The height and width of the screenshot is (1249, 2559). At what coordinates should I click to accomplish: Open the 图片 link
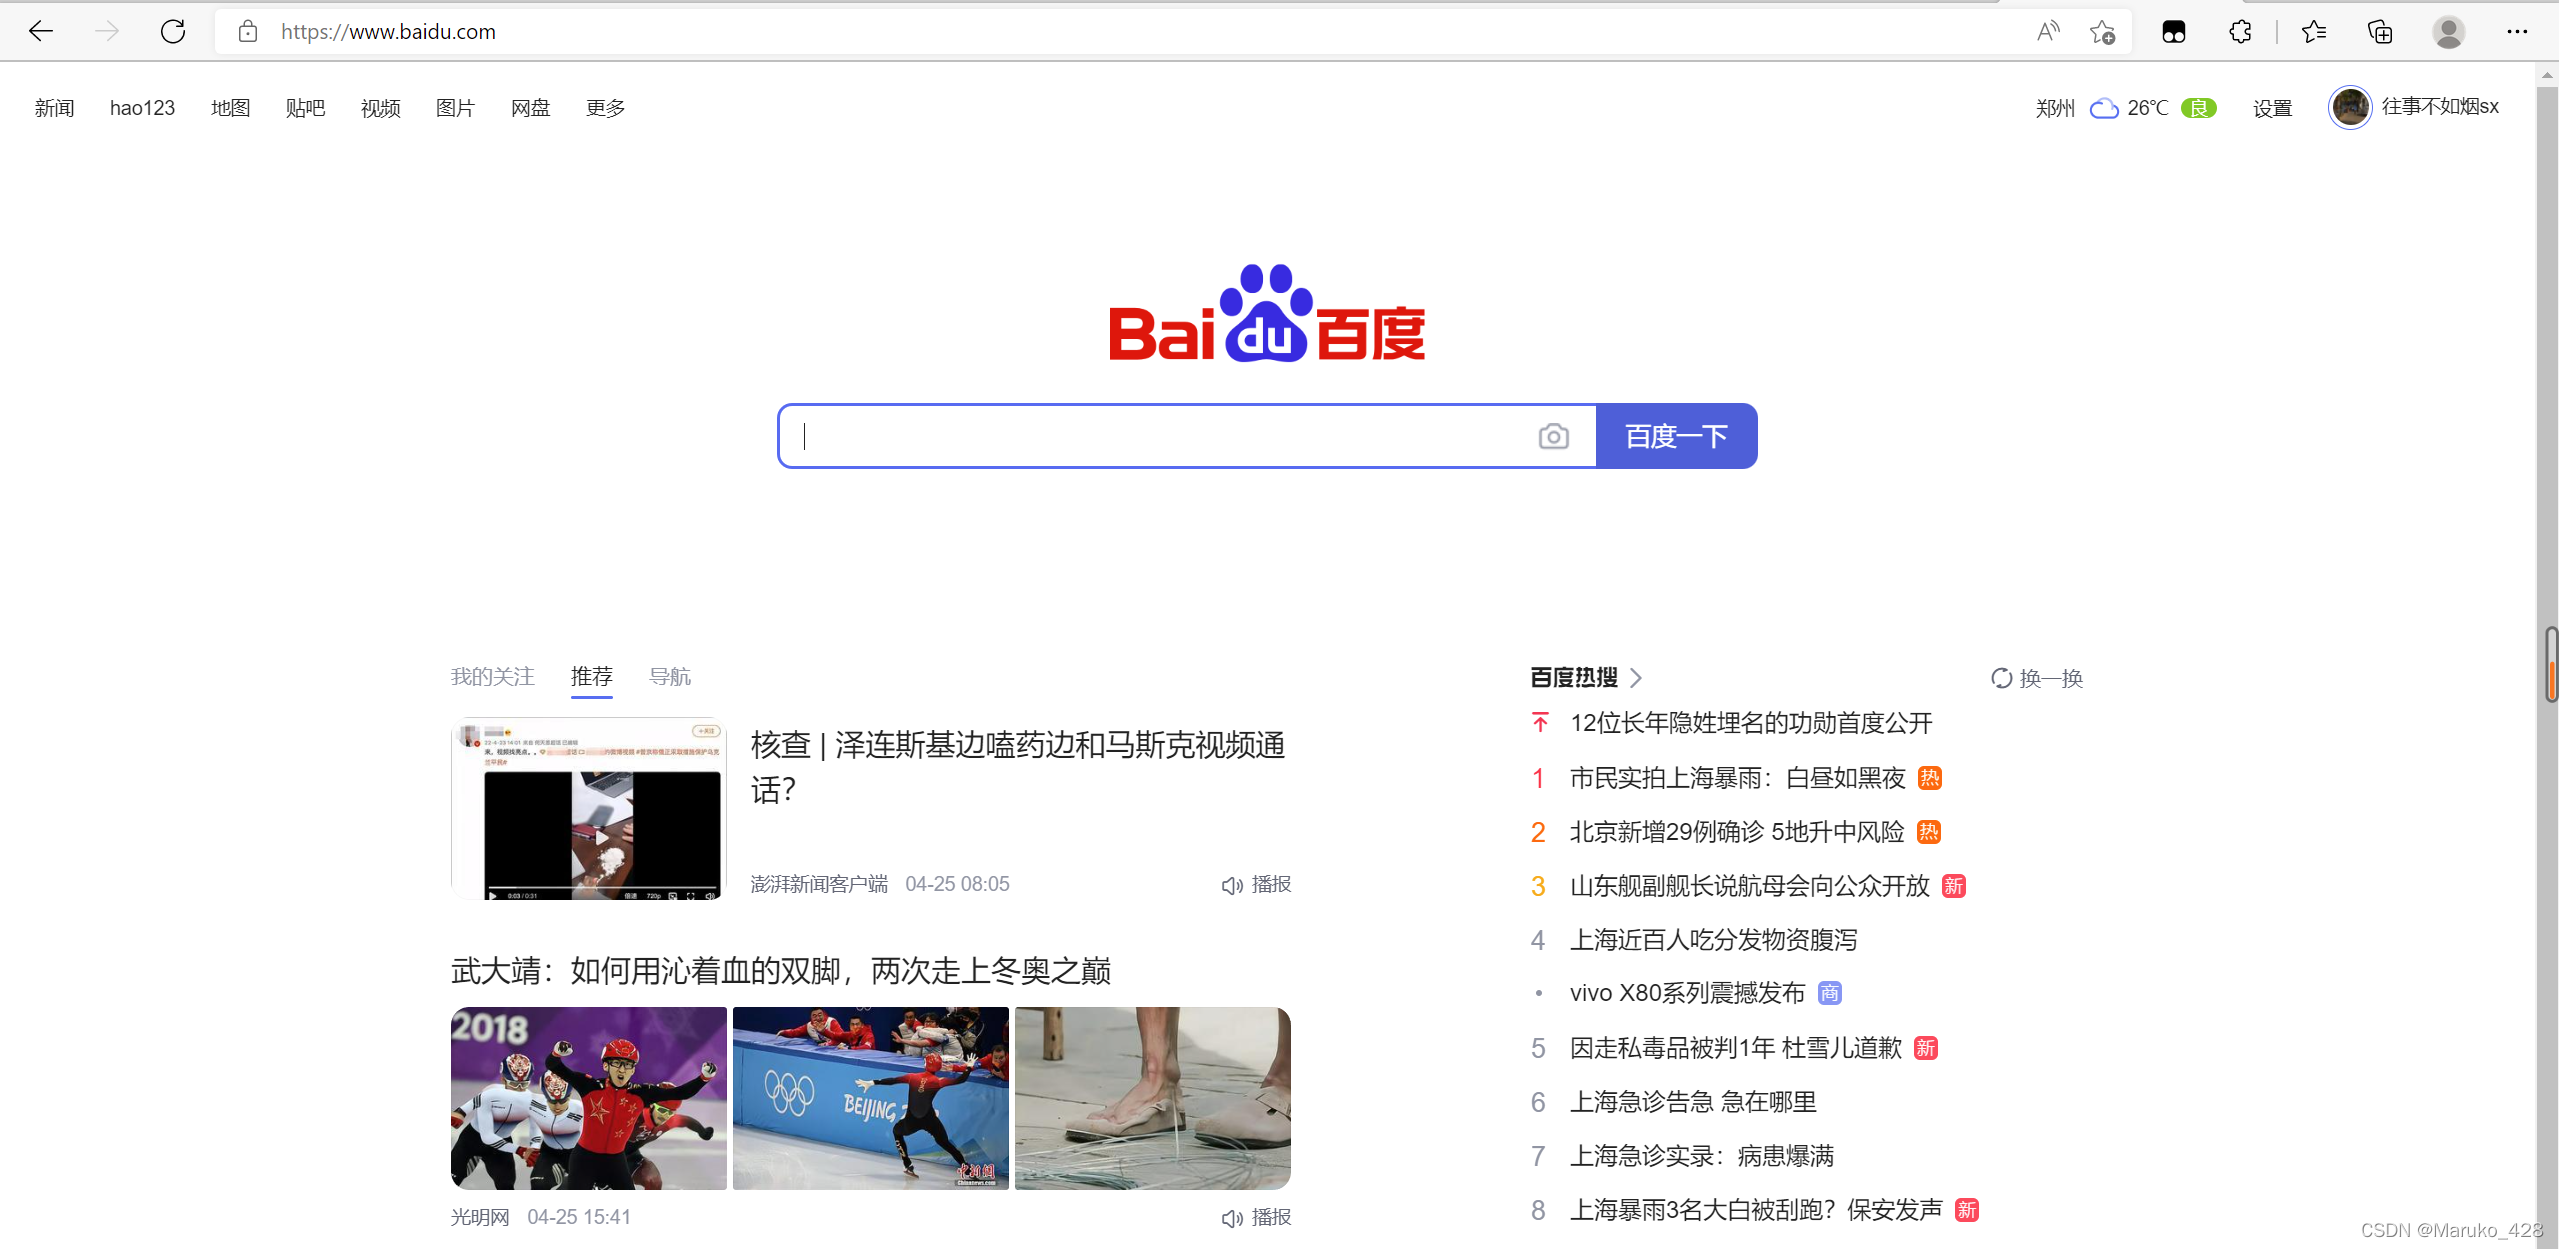click(455, 108)
